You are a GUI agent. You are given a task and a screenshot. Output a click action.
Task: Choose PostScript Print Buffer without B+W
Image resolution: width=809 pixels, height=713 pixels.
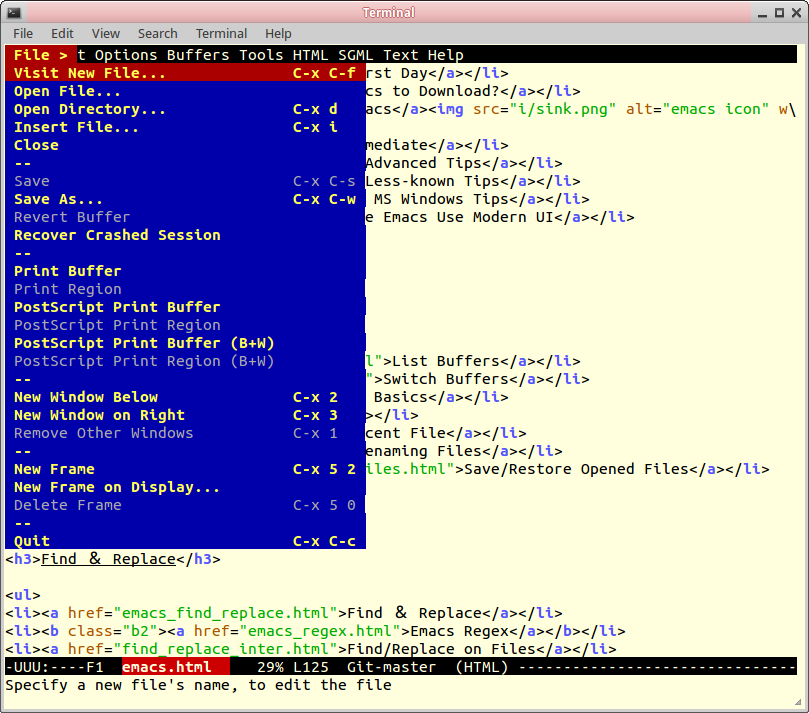coord(185,307)
